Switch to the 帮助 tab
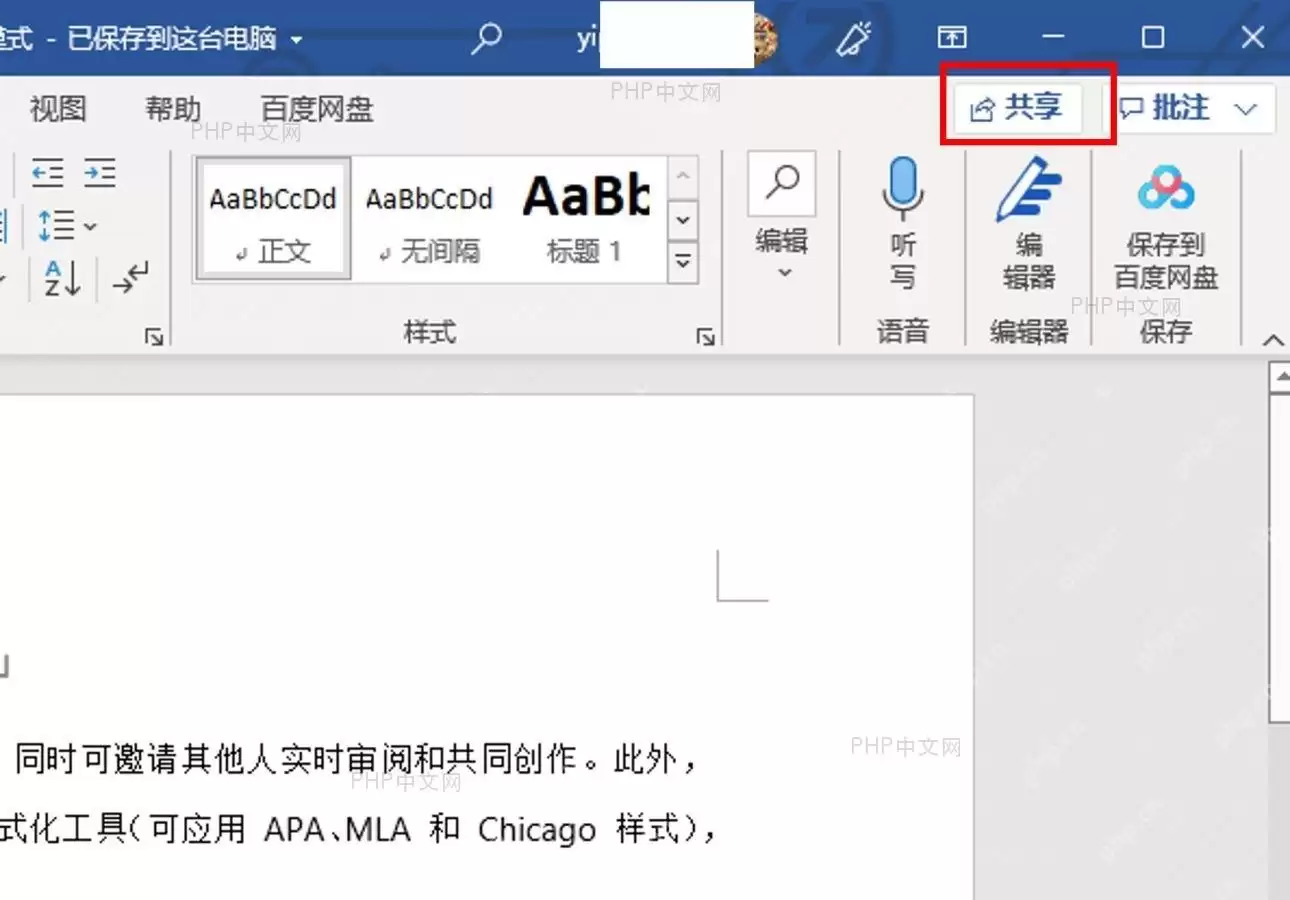 (173, 108)
